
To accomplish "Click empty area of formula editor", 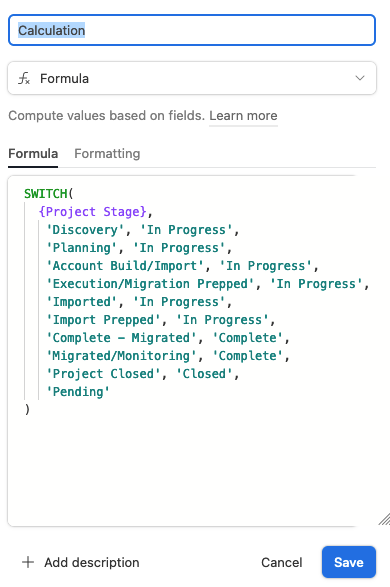I will click(187, 468).
